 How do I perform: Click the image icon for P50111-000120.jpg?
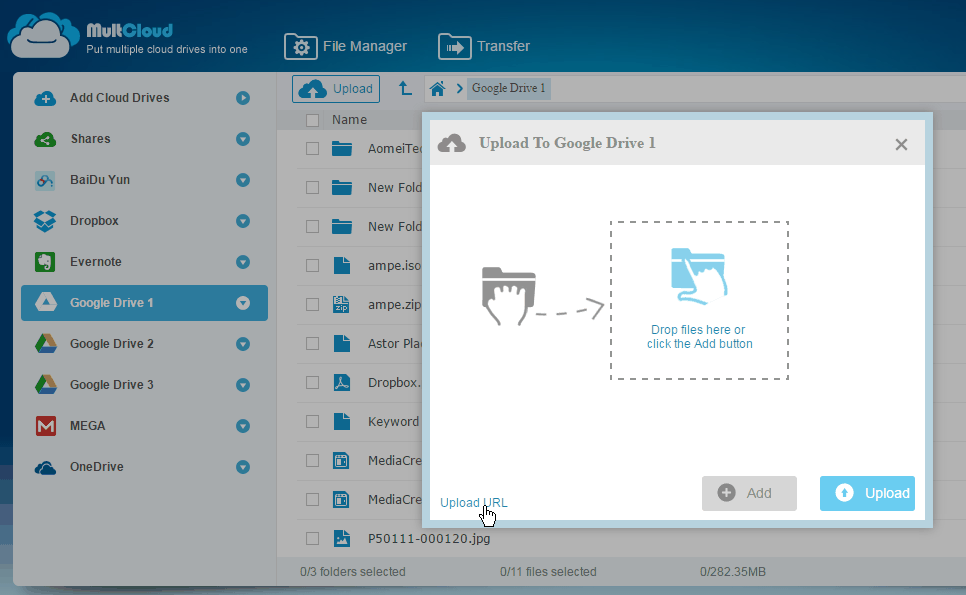341,538
